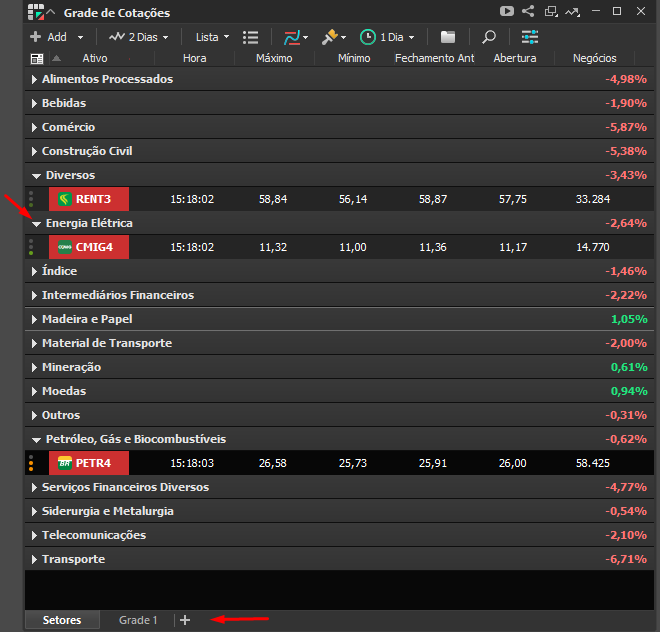
Task: Add a new tab with plus button
Action: coord(185,620)
